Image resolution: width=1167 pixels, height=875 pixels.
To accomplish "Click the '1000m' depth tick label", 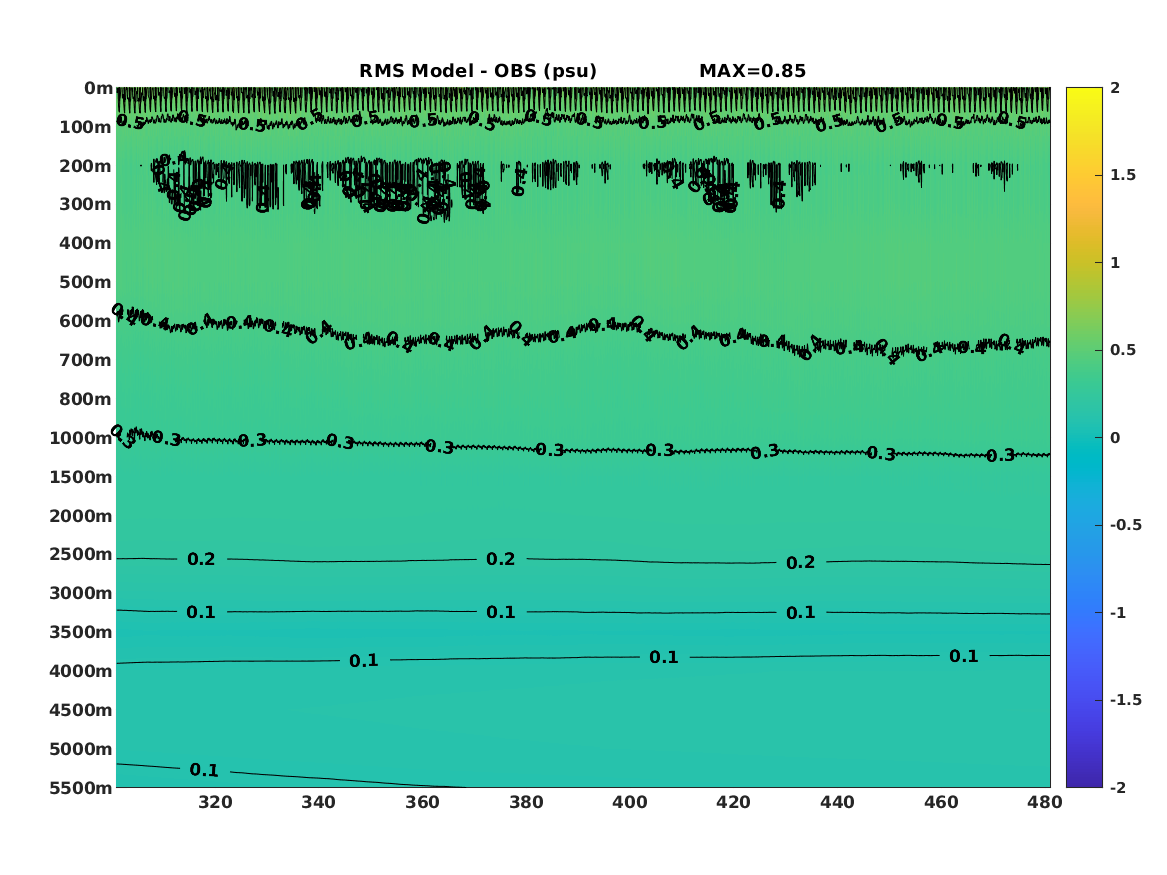I will click(80, 438).
